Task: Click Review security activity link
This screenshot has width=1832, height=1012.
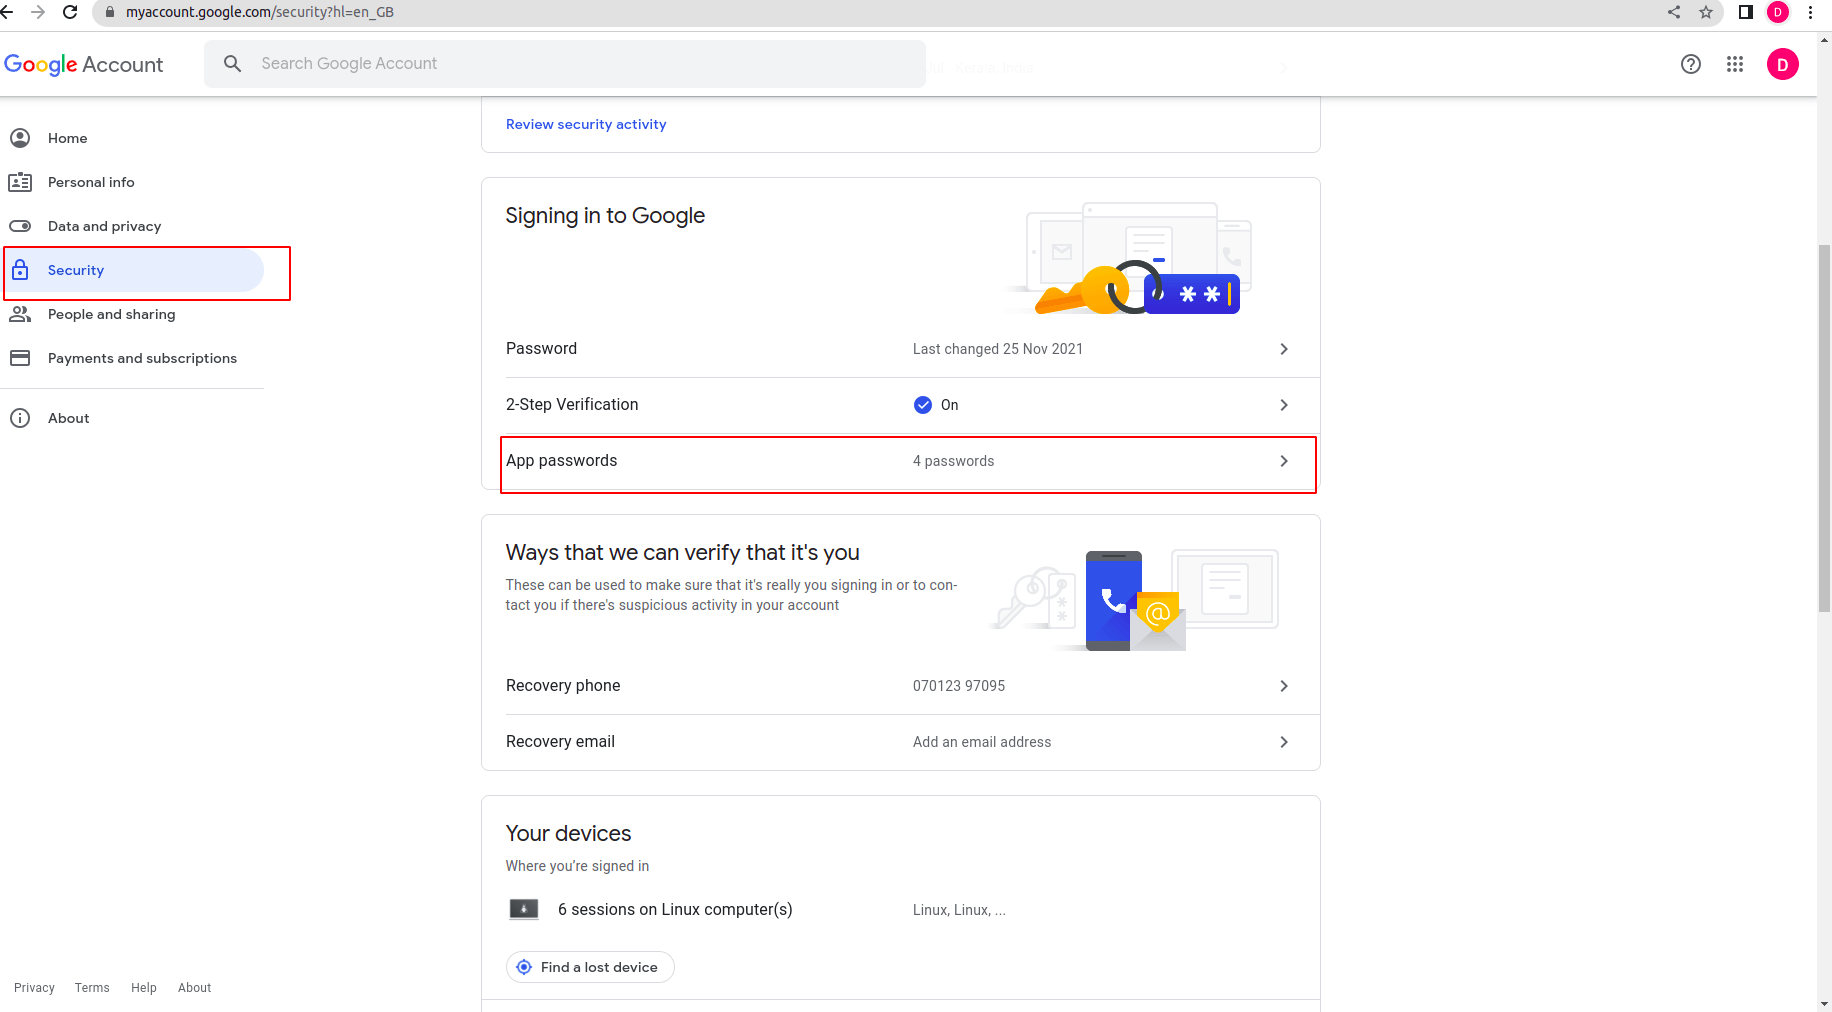Action: coord(586,124)
